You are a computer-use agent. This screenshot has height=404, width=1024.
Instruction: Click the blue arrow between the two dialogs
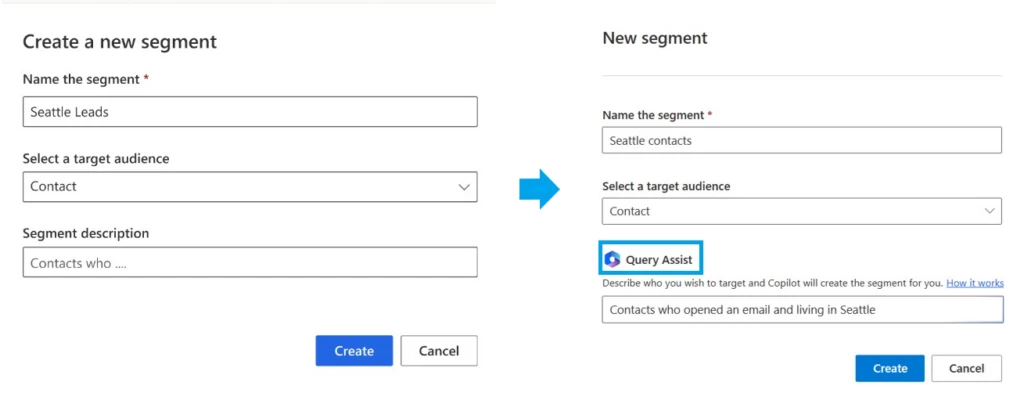tap(540, 187)
